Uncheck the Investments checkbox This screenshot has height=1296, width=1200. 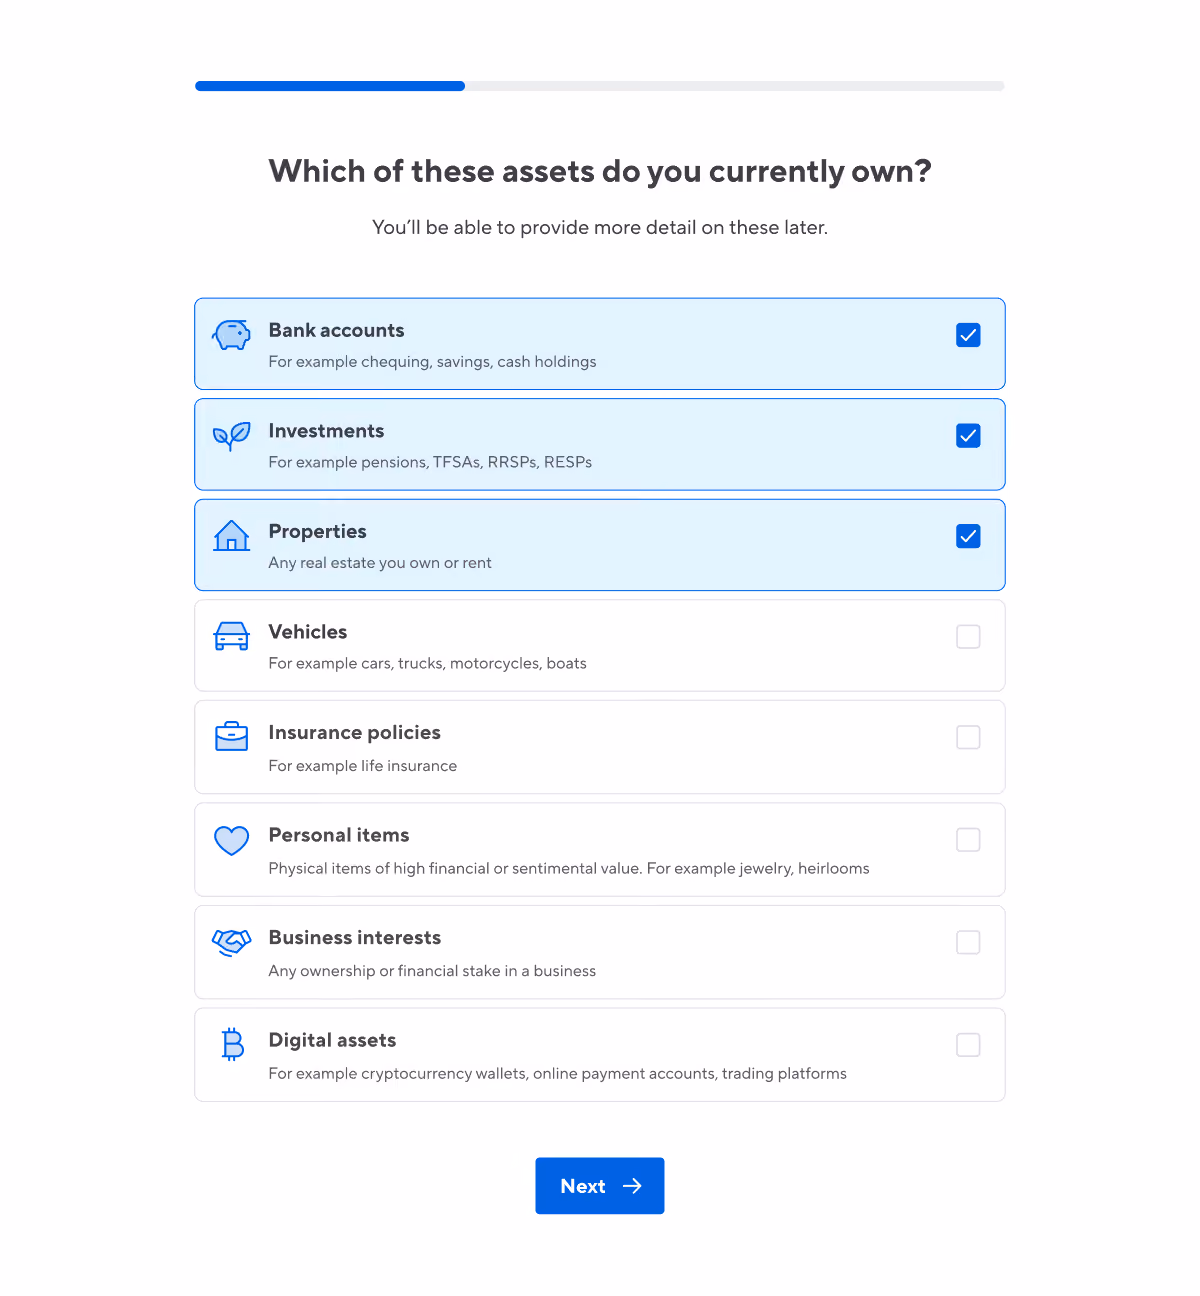point(968,436)
